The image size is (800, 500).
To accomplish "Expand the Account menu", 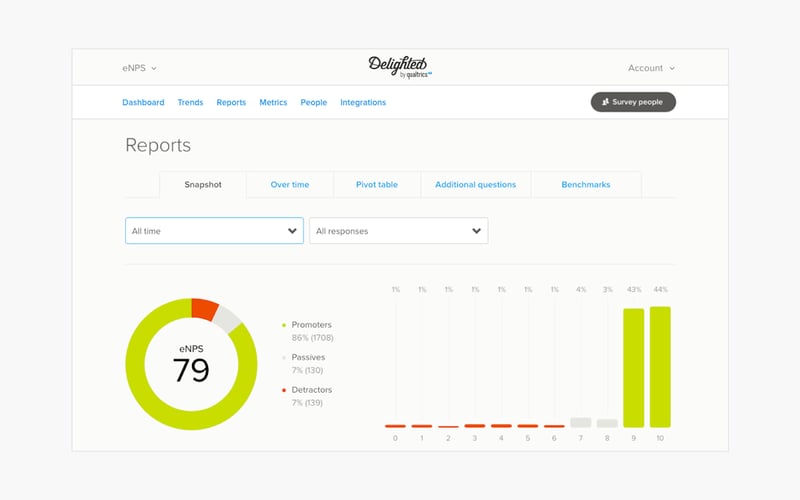I will 651,68.
